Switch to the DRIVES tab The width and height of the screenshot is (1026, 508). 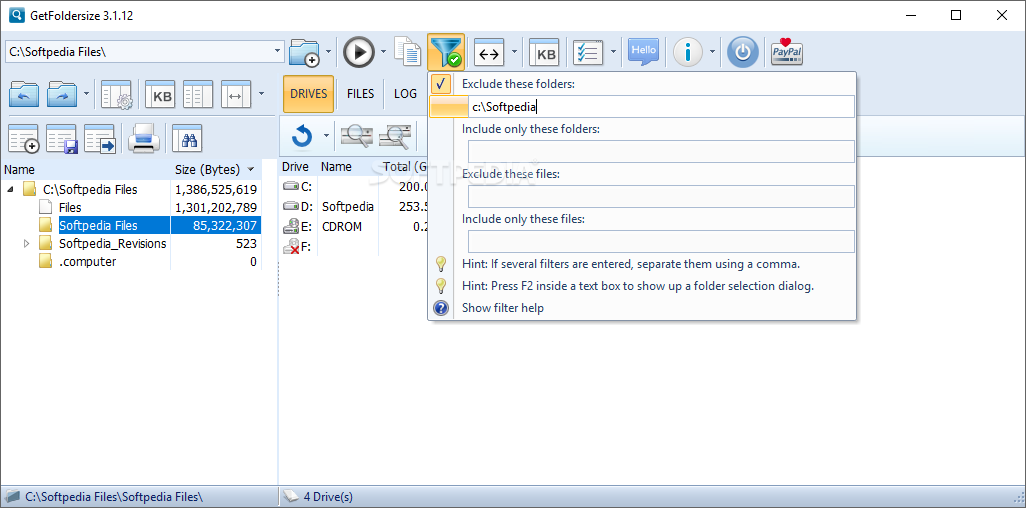308,94
